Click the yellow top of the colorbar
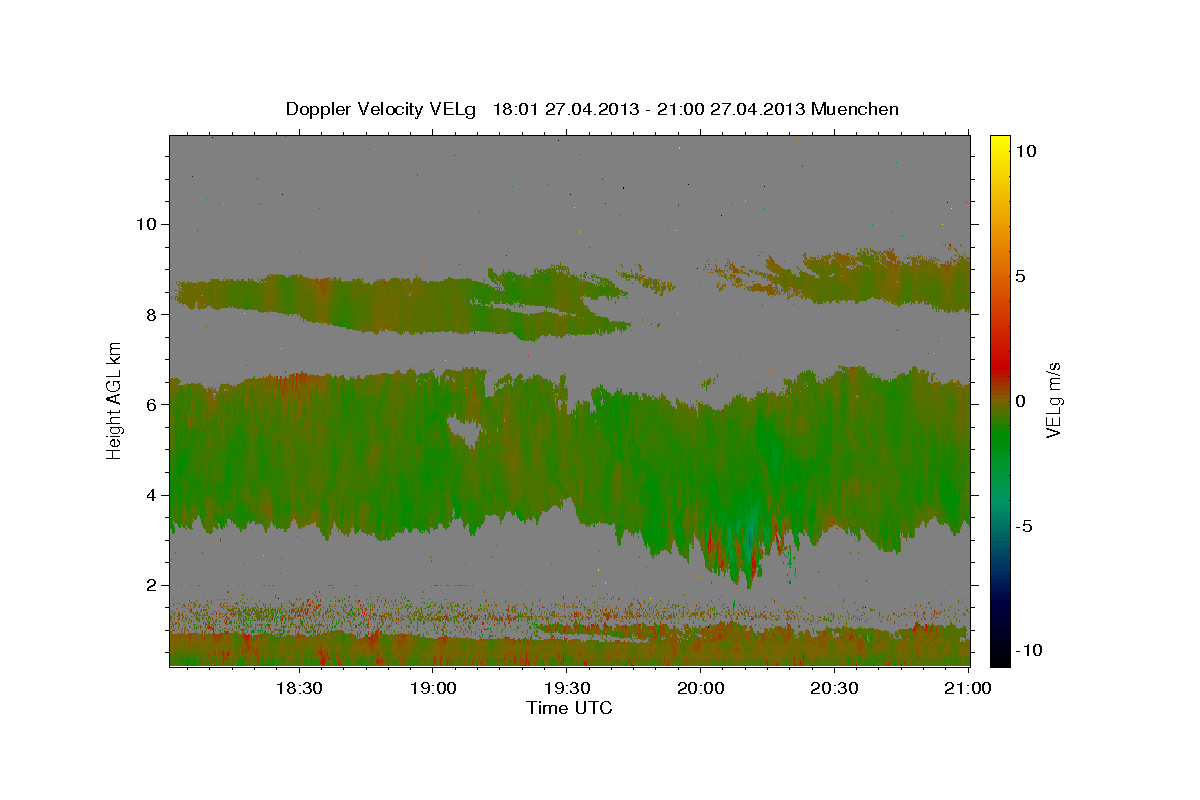1200x800 pixels. coord(1000,145)
